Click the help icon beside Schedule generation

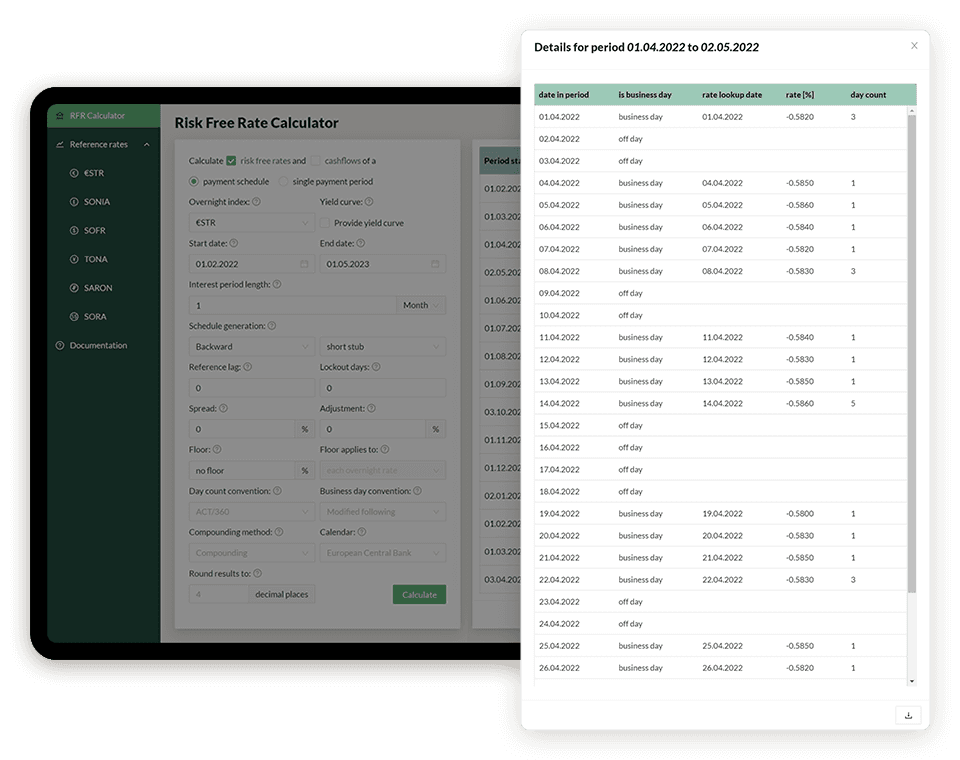271,326
